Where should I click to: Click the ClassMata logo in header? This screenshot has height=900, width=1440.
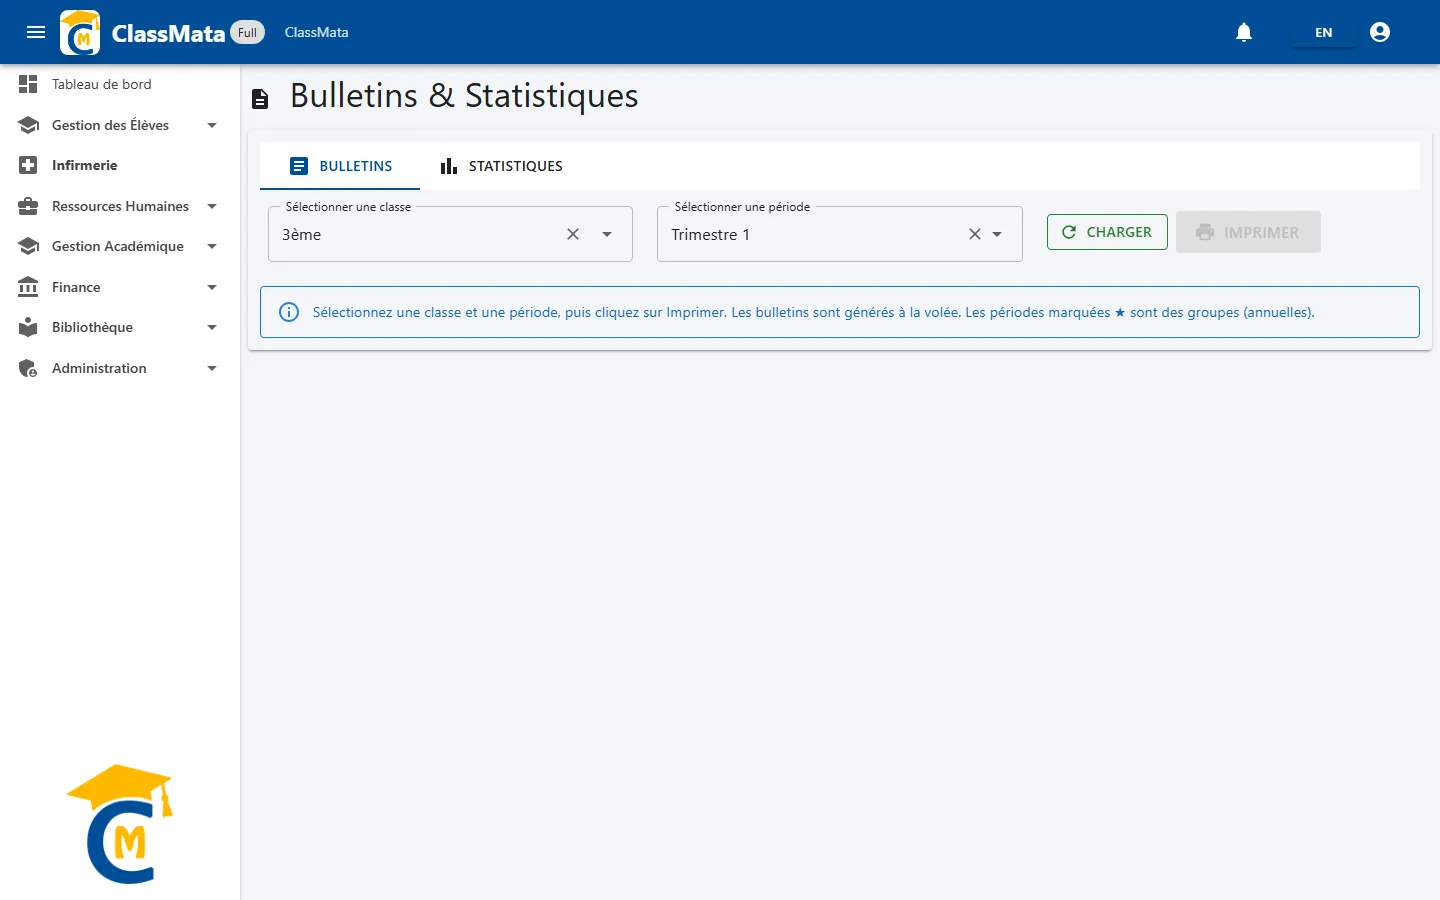click(80, 32)
